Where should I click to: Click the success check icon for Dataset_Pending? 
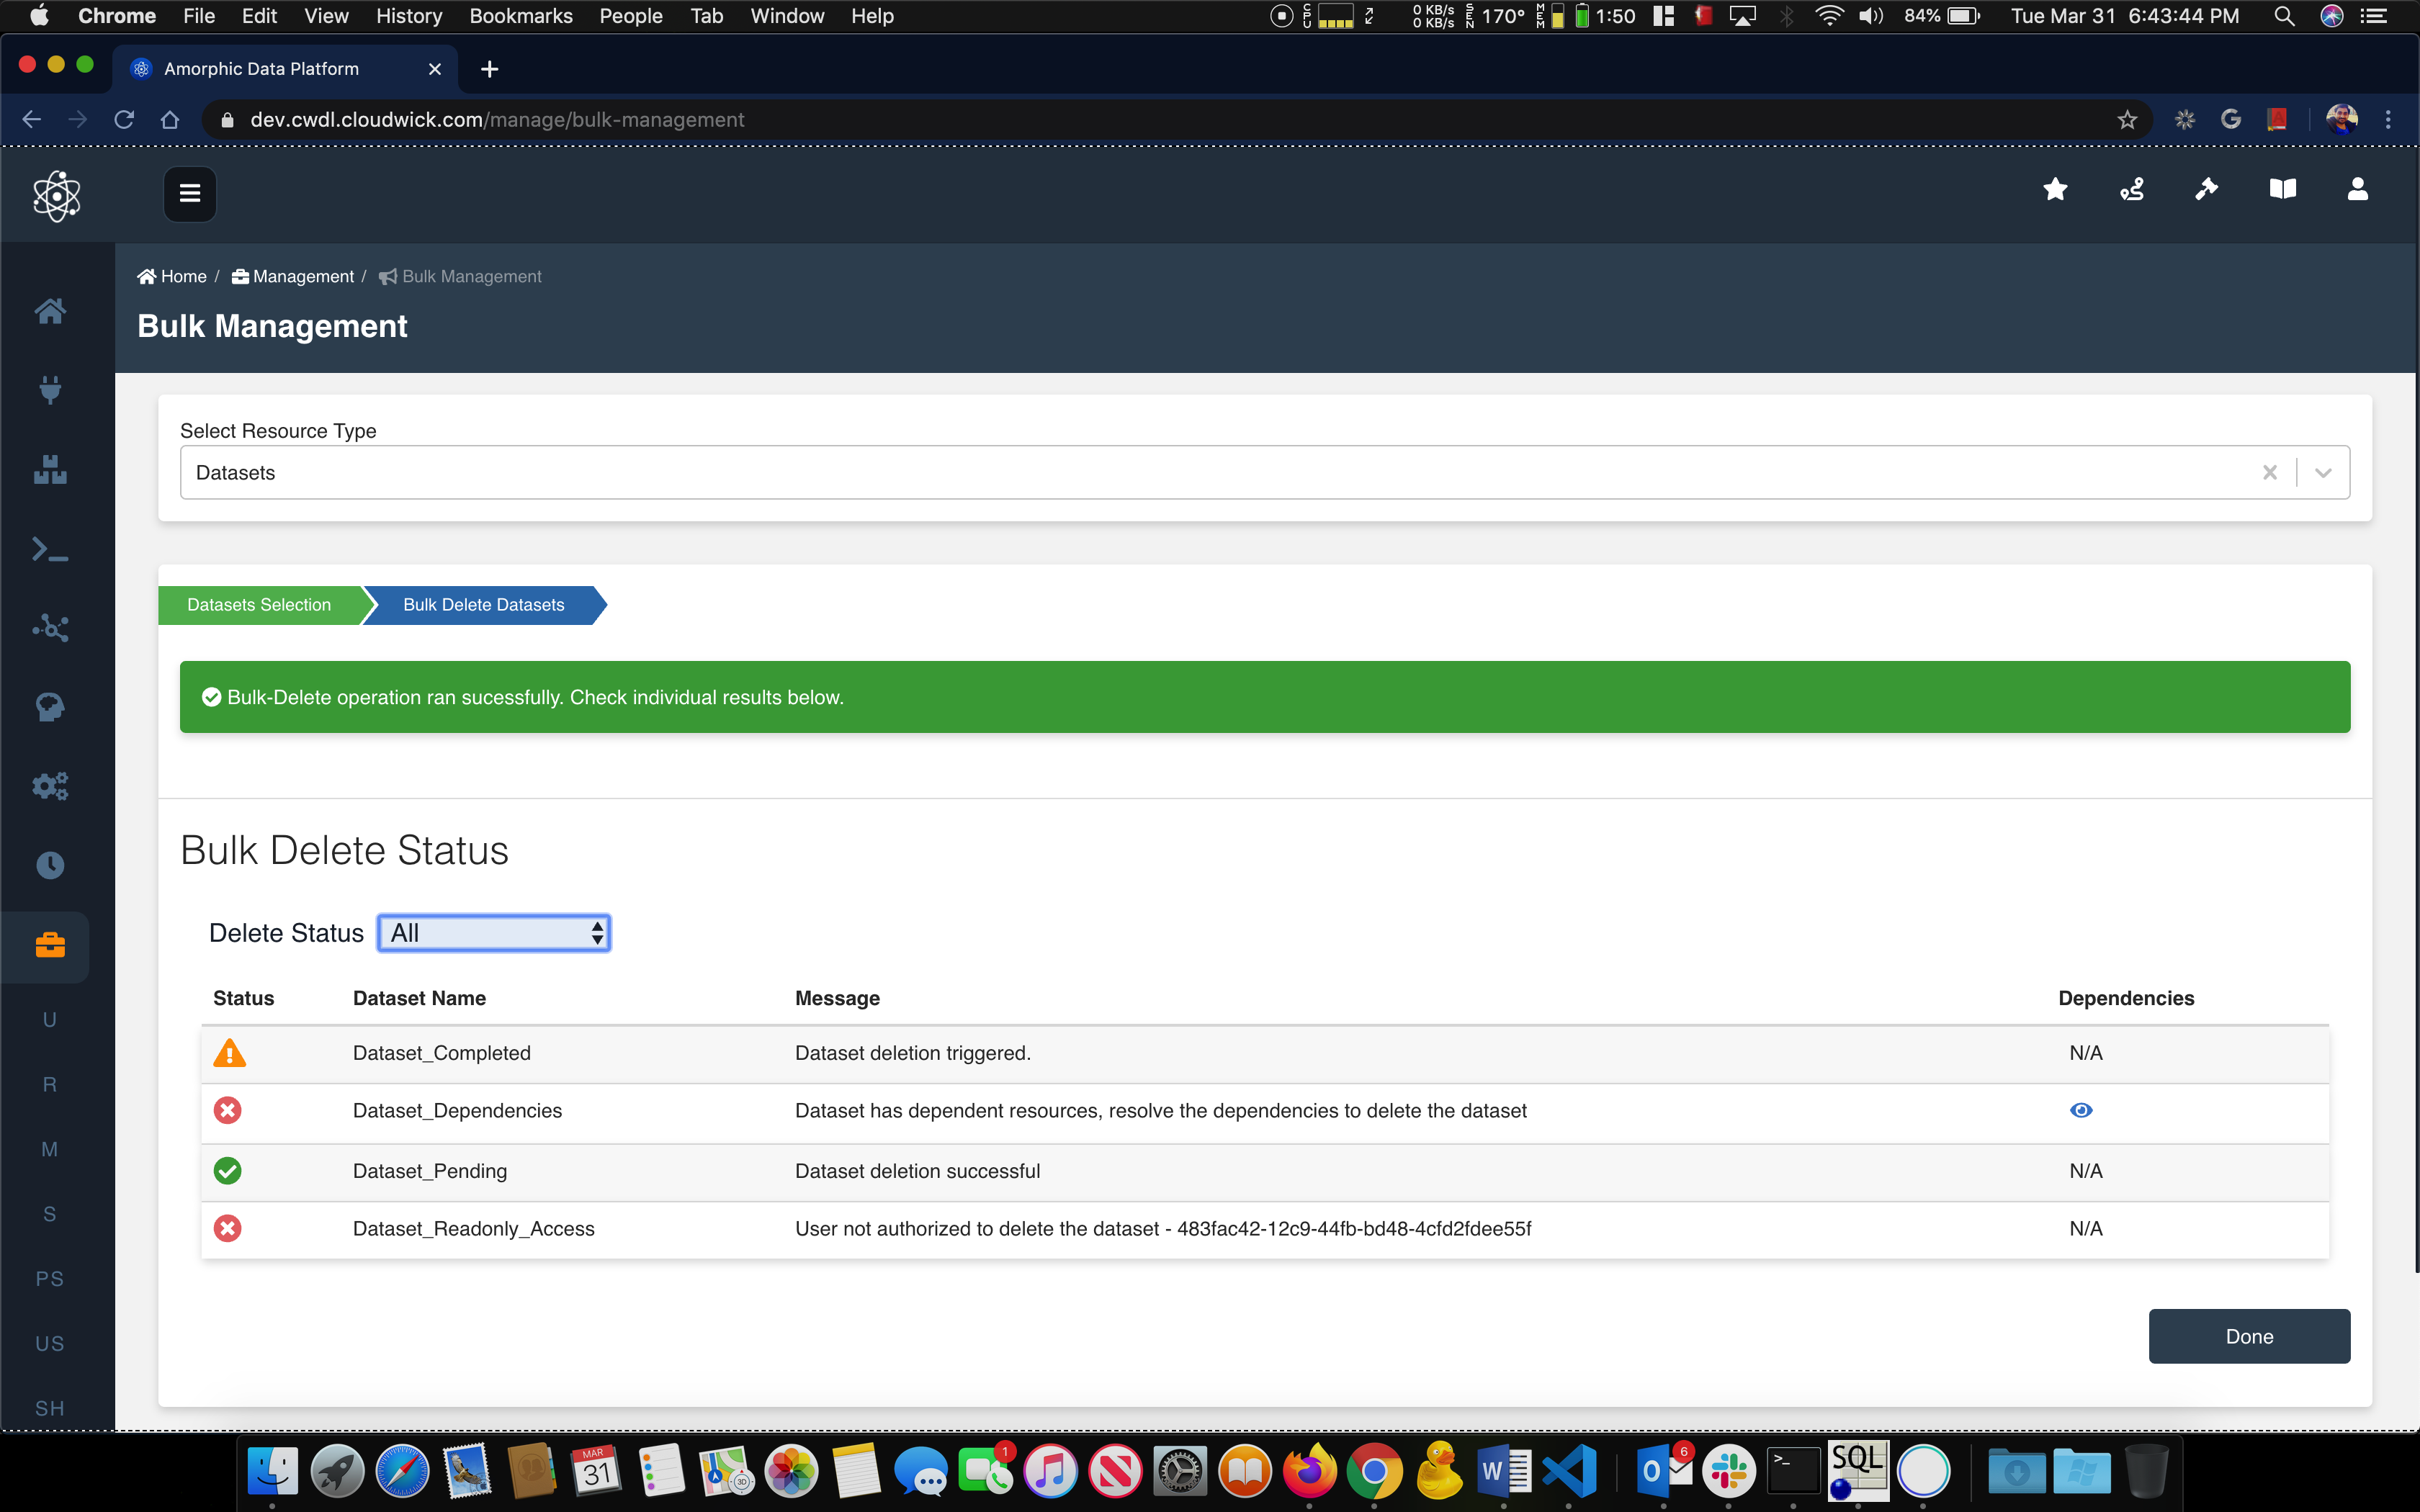click(228, 1170)
